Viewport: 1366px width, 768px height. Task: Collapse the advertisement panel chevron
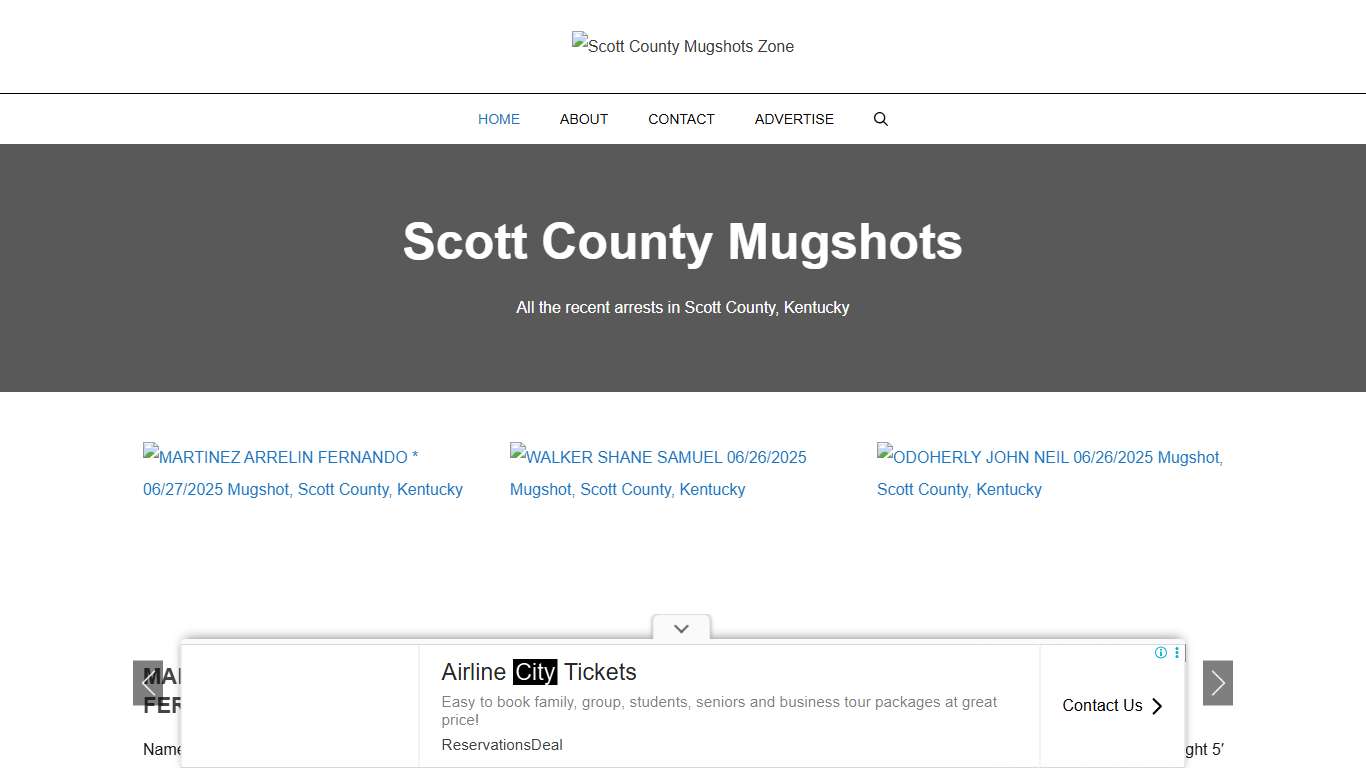tap(681, 628)
